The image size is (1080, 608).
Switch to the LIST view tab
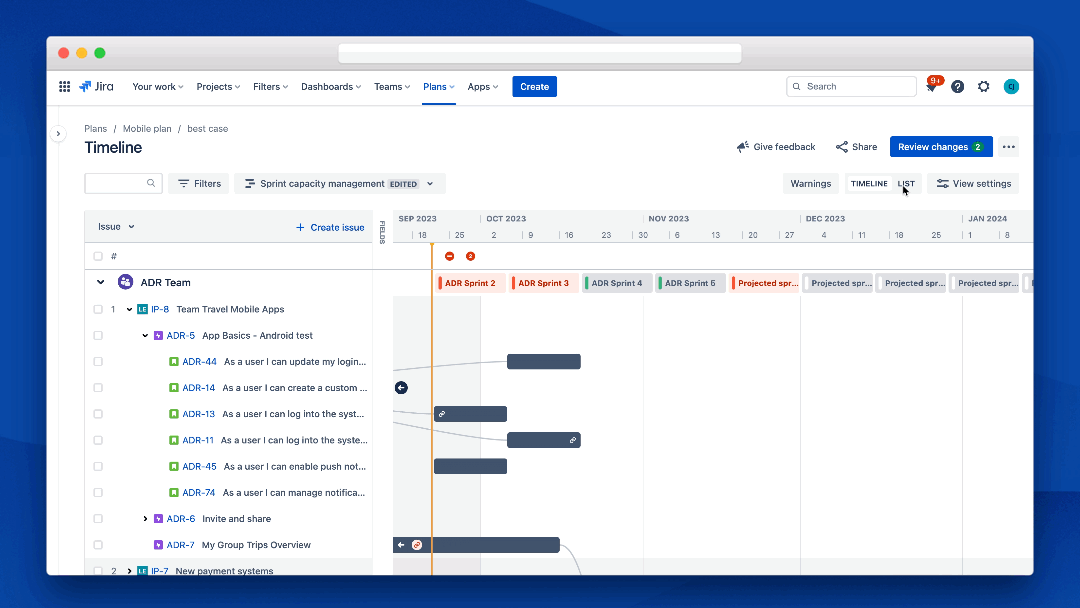[x=906, y=183]
